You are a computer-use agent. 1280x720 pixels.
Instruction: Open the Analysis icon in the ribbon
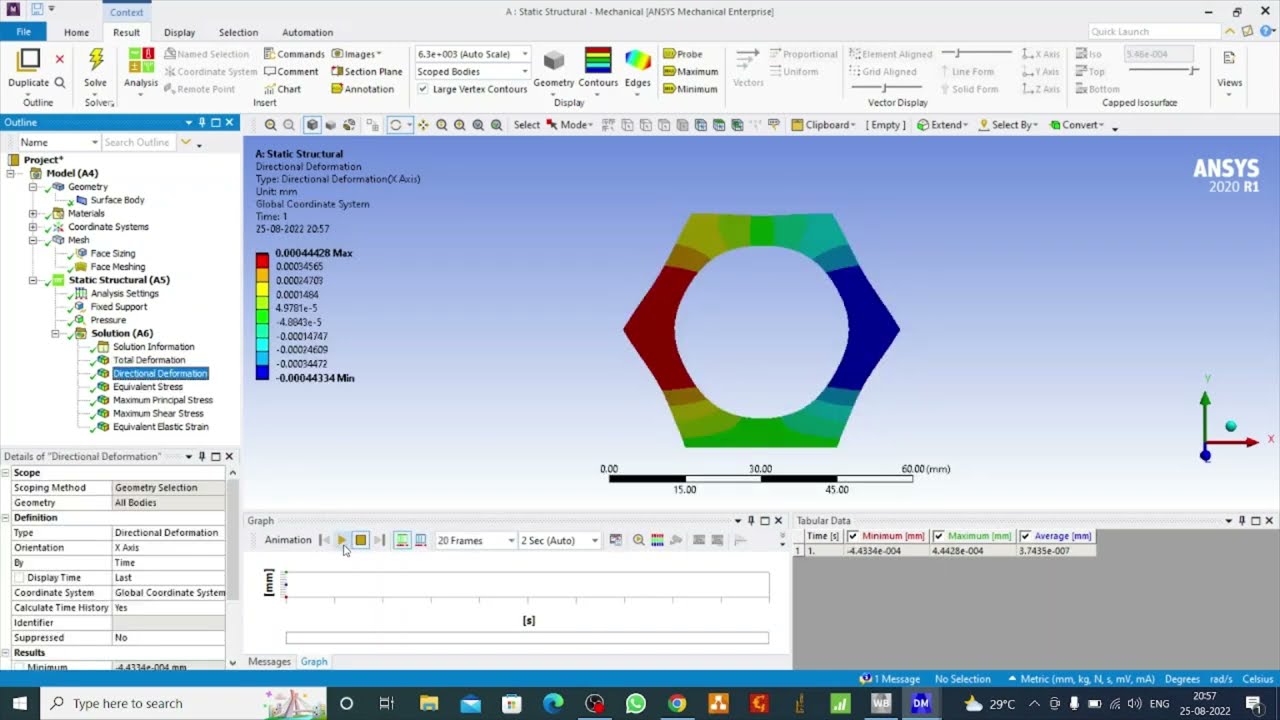[141, 60]
